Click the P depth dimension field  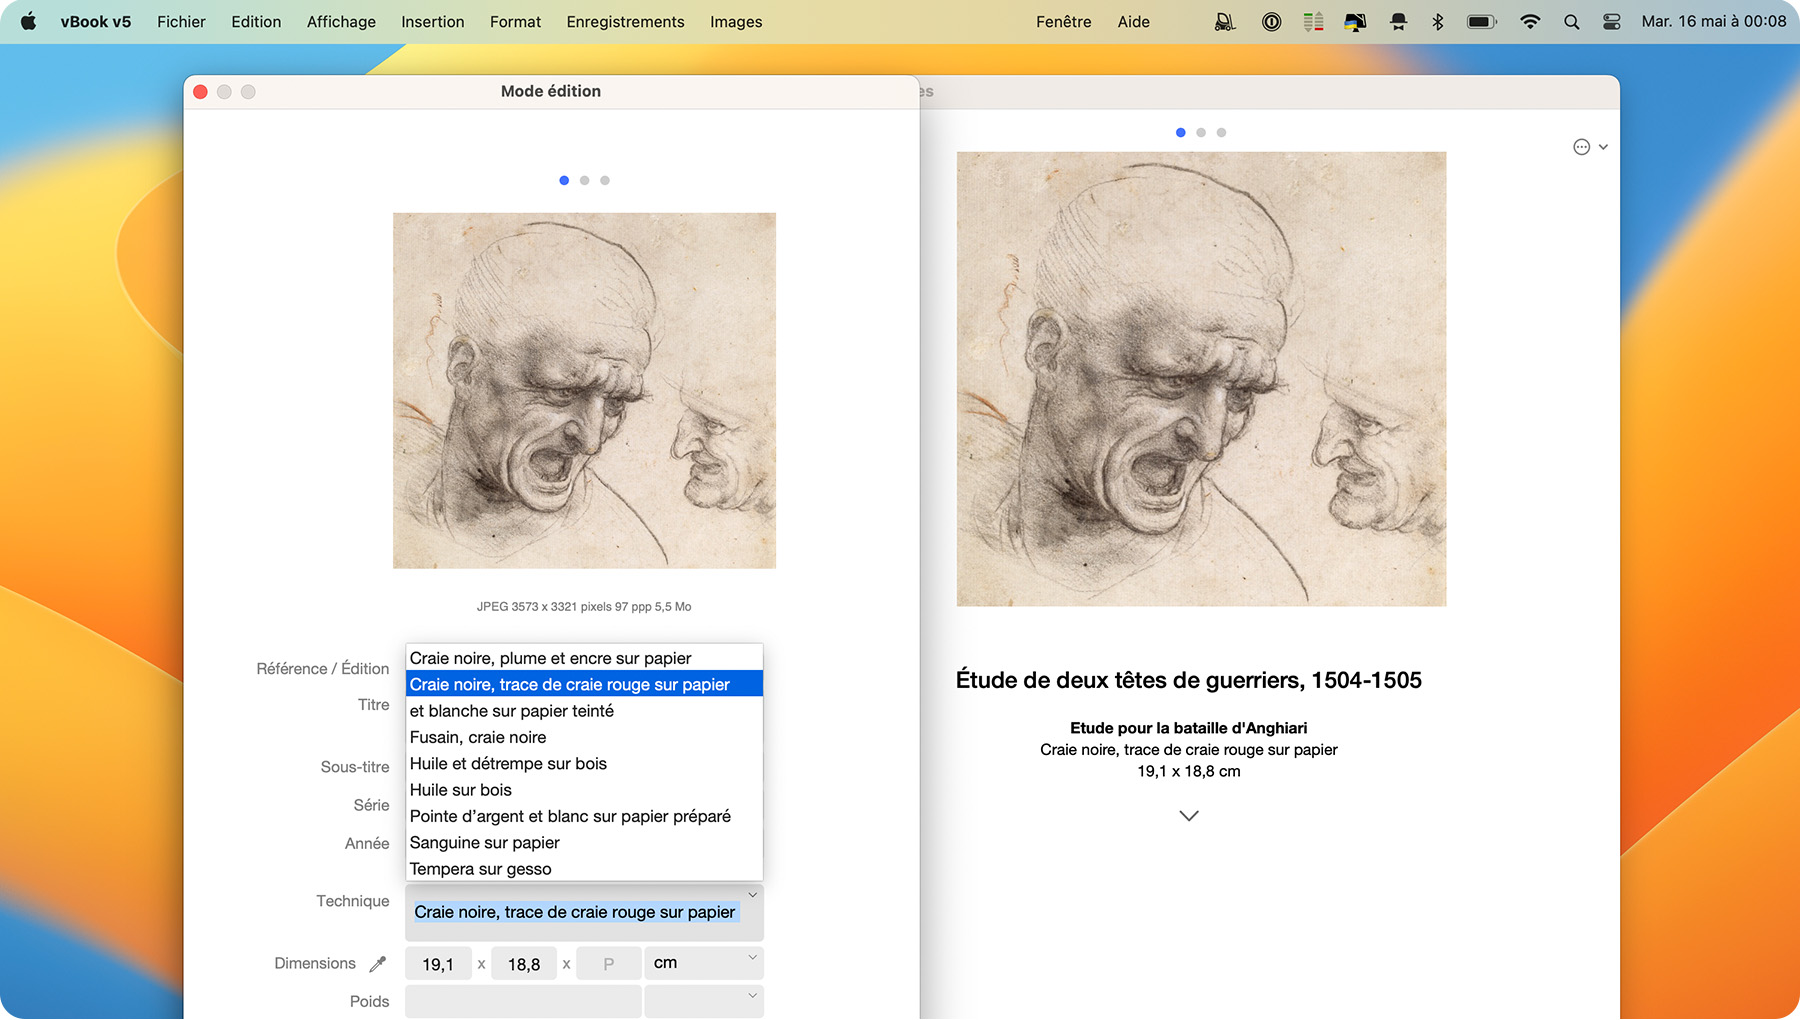tap(608, 964)
